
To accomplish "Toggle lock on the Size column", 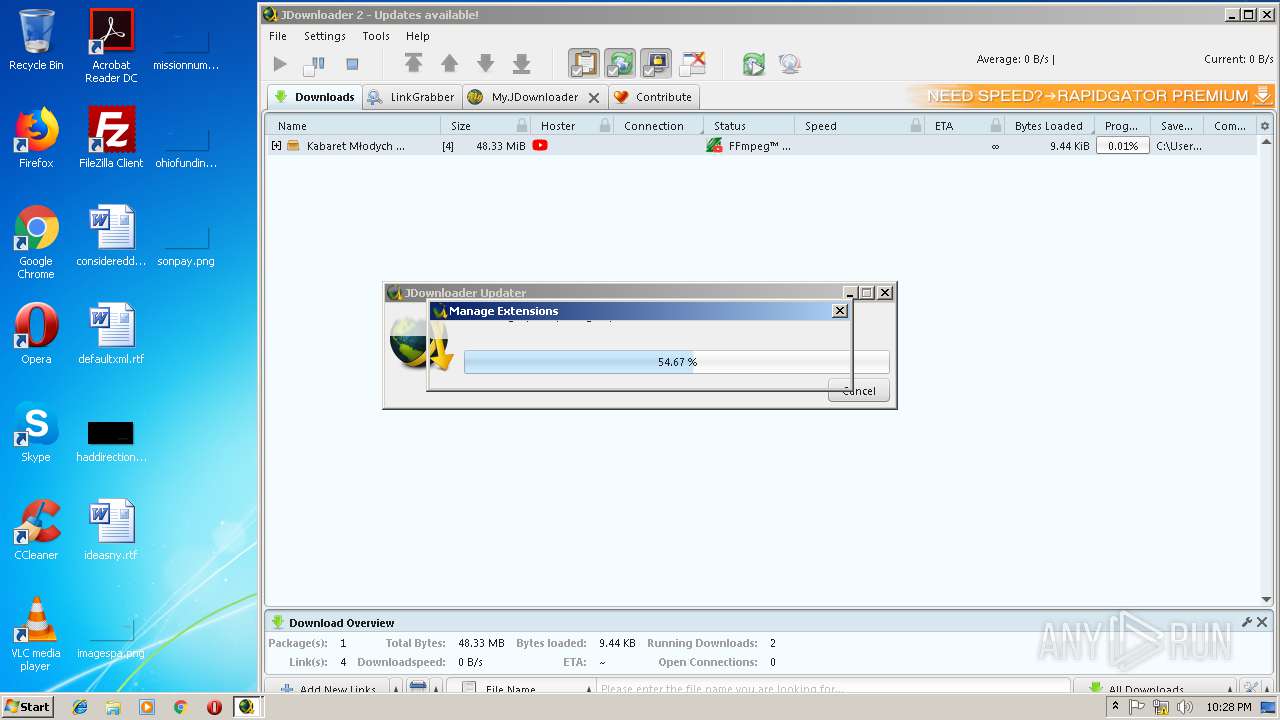I will pos(522,126).
